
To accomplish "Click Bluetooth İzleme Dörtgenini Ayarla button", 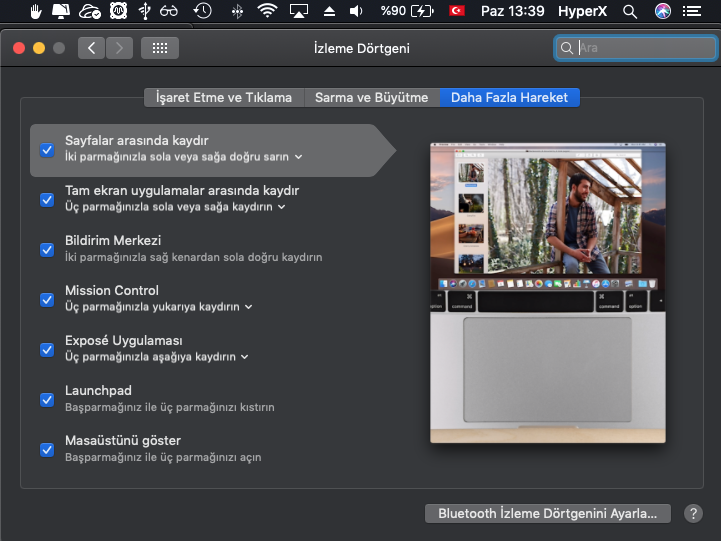I will [x=547, y=513].
